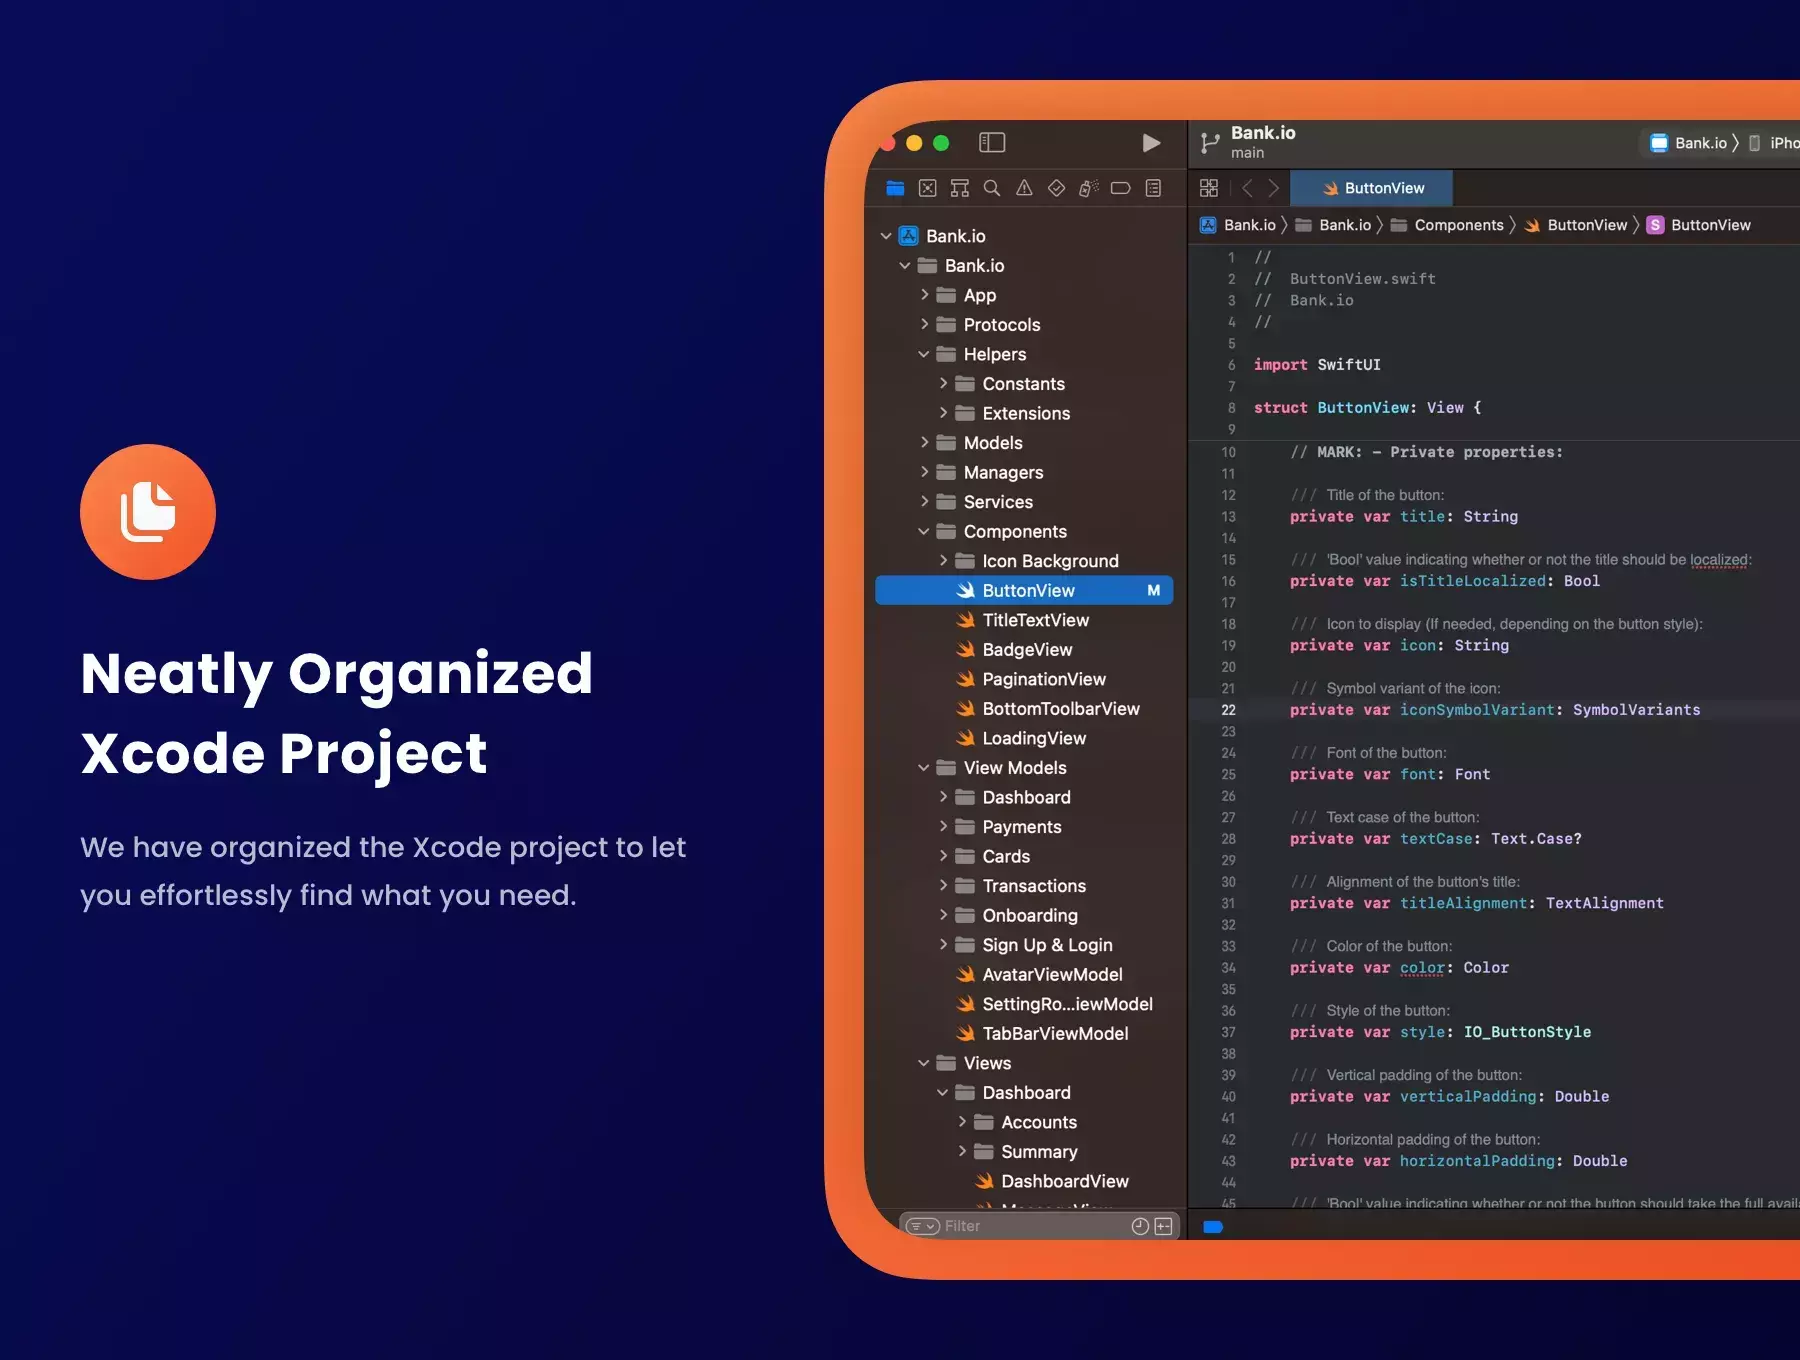Open the BadgeView Swift file

point(1015,650)
